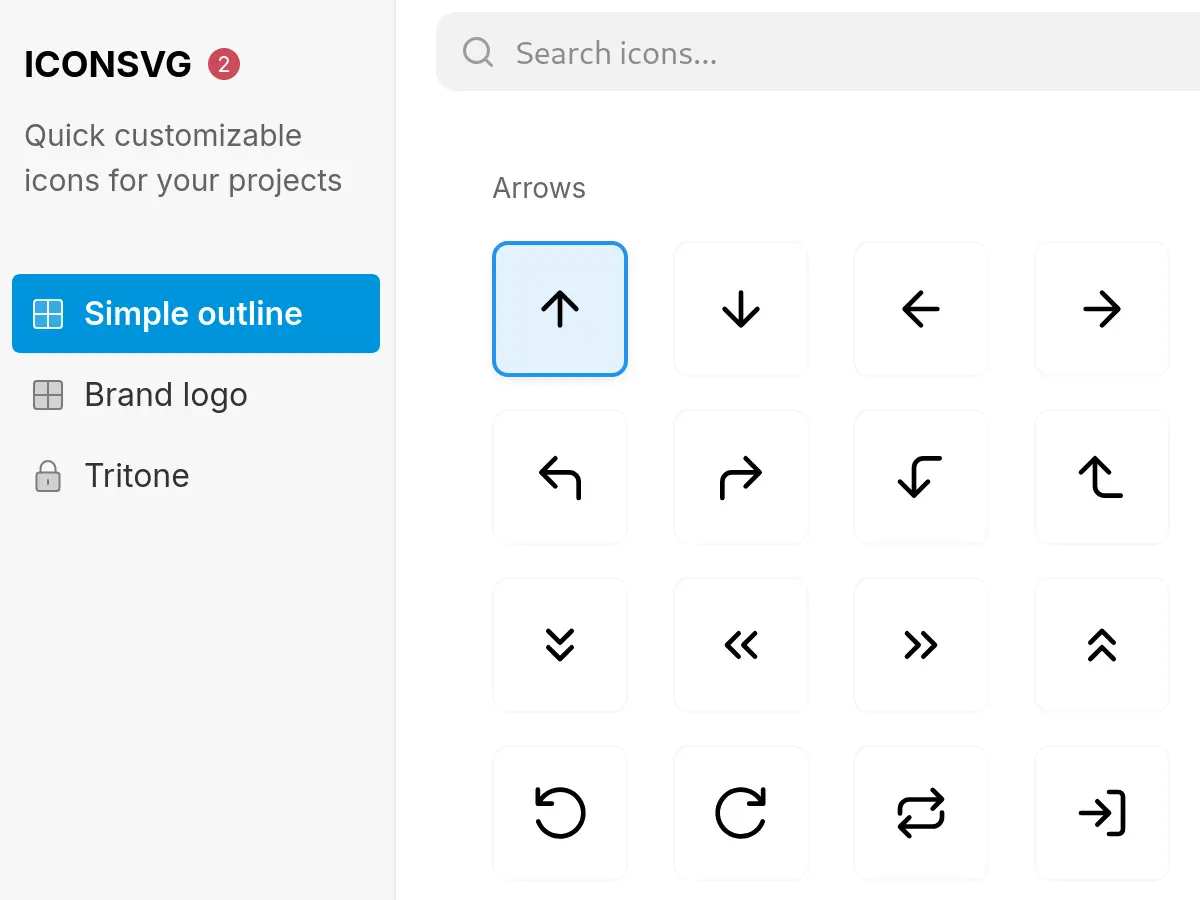
Task: Click the right arrow icon
Action: (x=1100, y=309)
